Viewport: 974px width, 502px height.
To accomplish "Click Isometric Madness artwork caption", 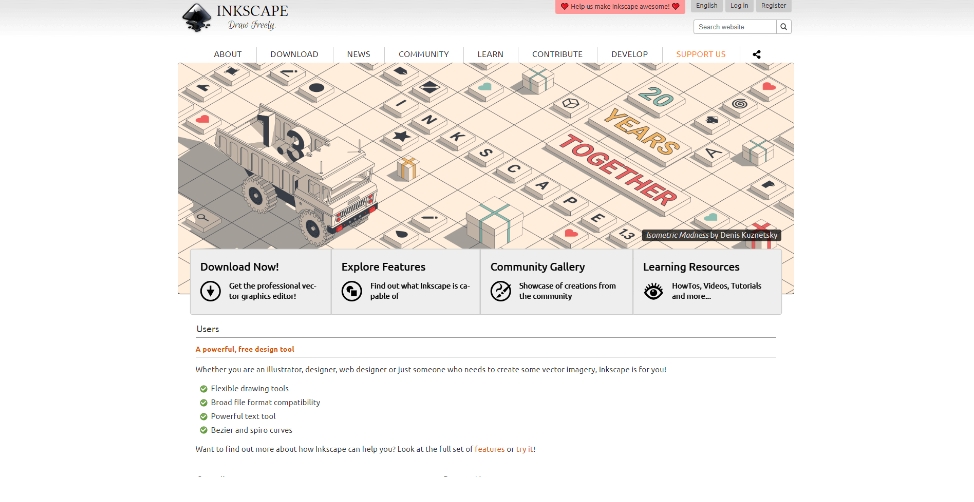I will (711, 235).
